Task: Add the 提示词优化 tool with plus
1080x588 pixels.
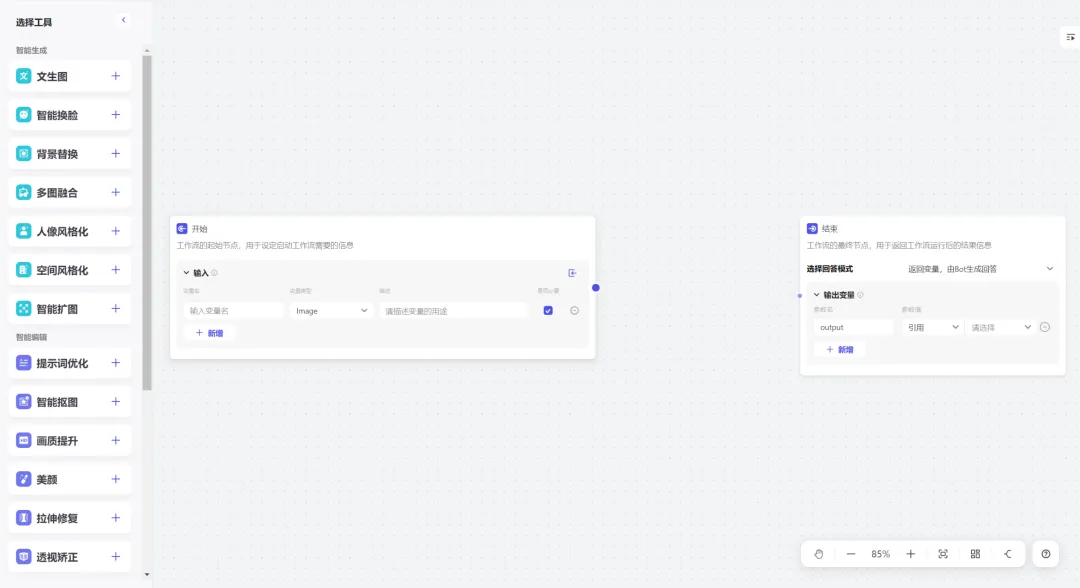Action: [x=116, y=363]
